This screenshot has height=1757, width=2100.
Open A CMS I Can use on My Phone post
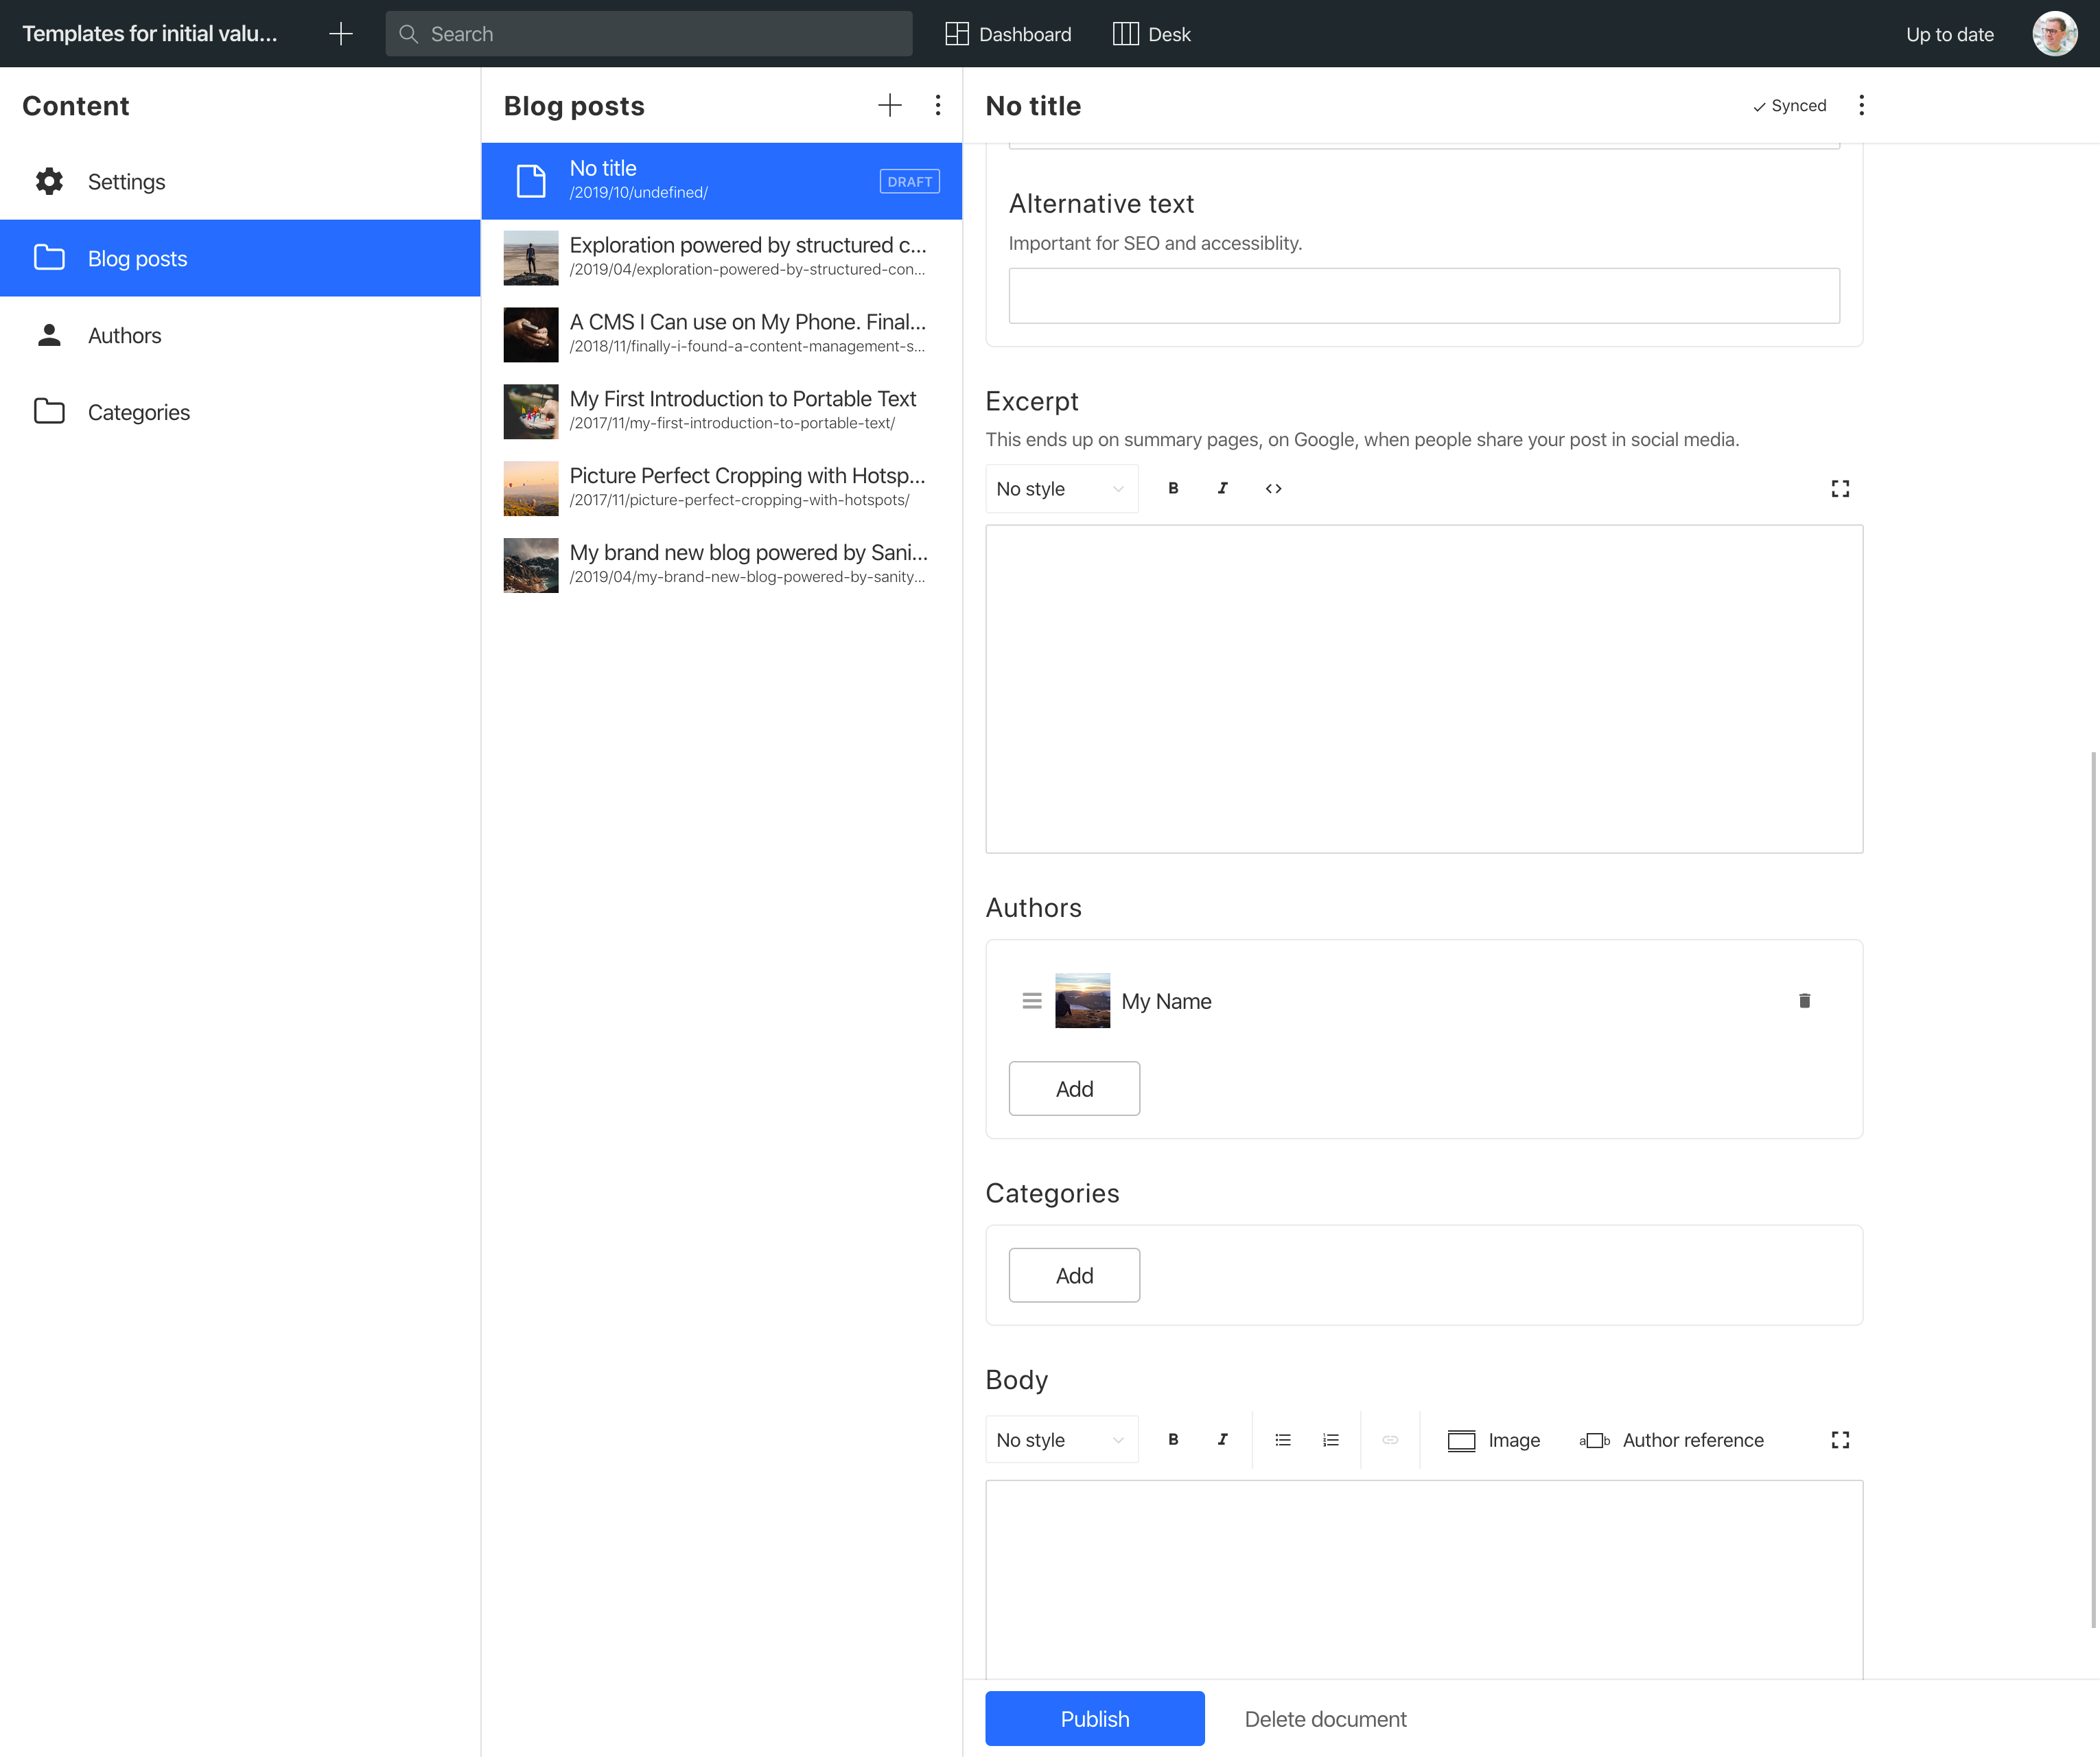tap(721, 335)
